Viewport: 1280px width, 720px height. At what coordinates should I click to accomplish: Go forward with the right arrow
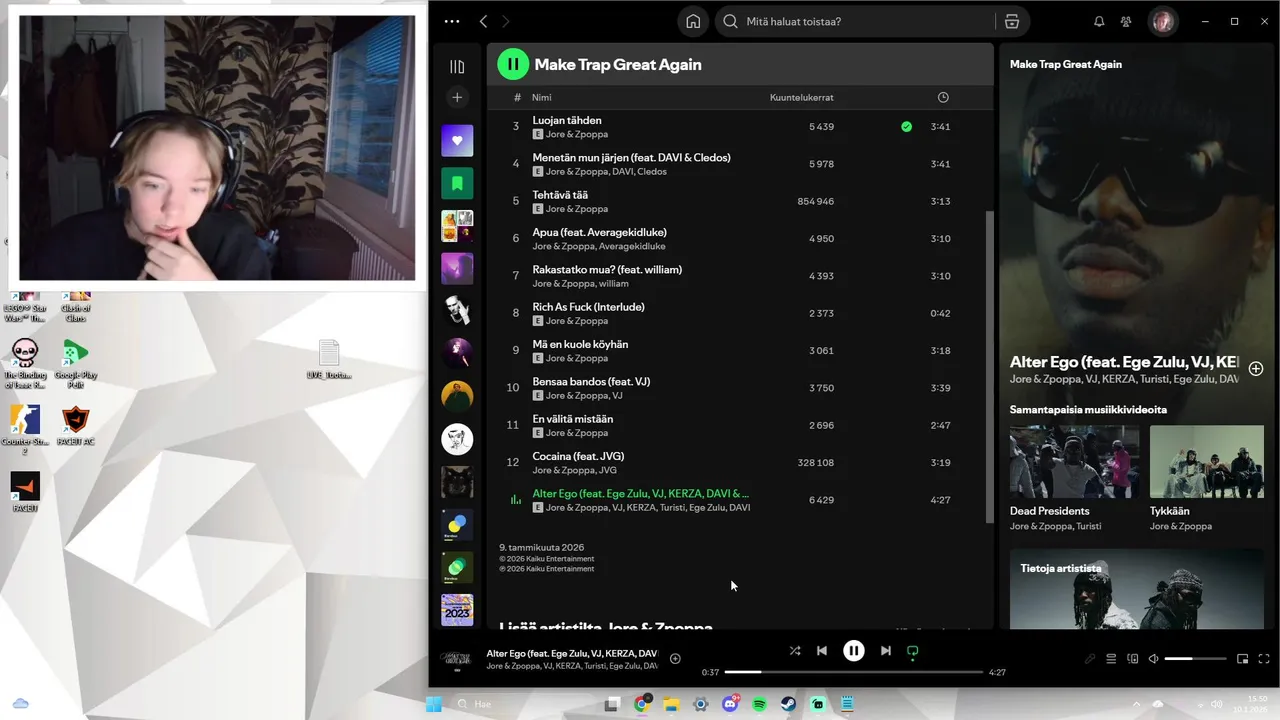click(x=506, y=21)
